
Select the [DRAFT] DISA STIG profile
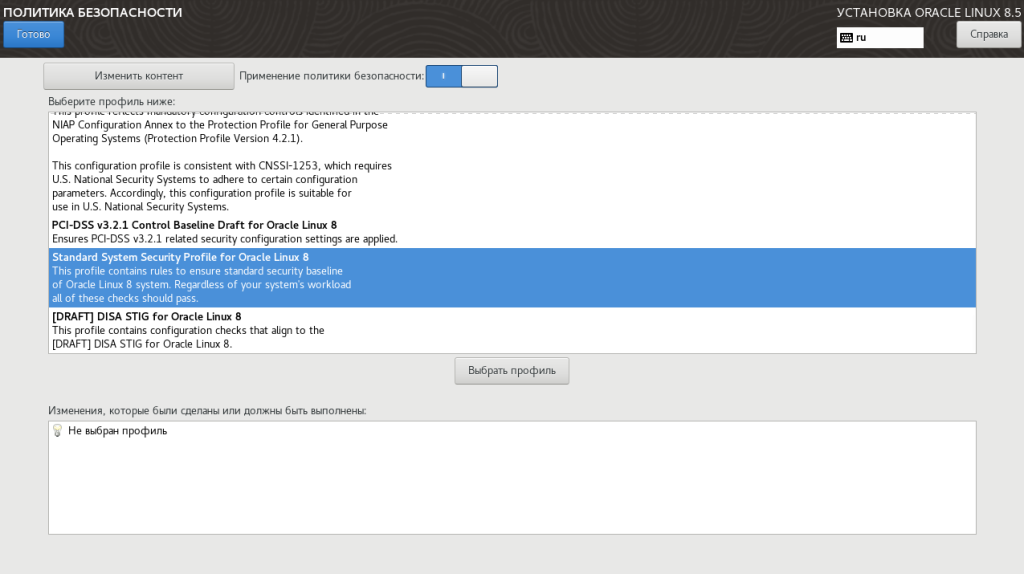coord(147,317)
